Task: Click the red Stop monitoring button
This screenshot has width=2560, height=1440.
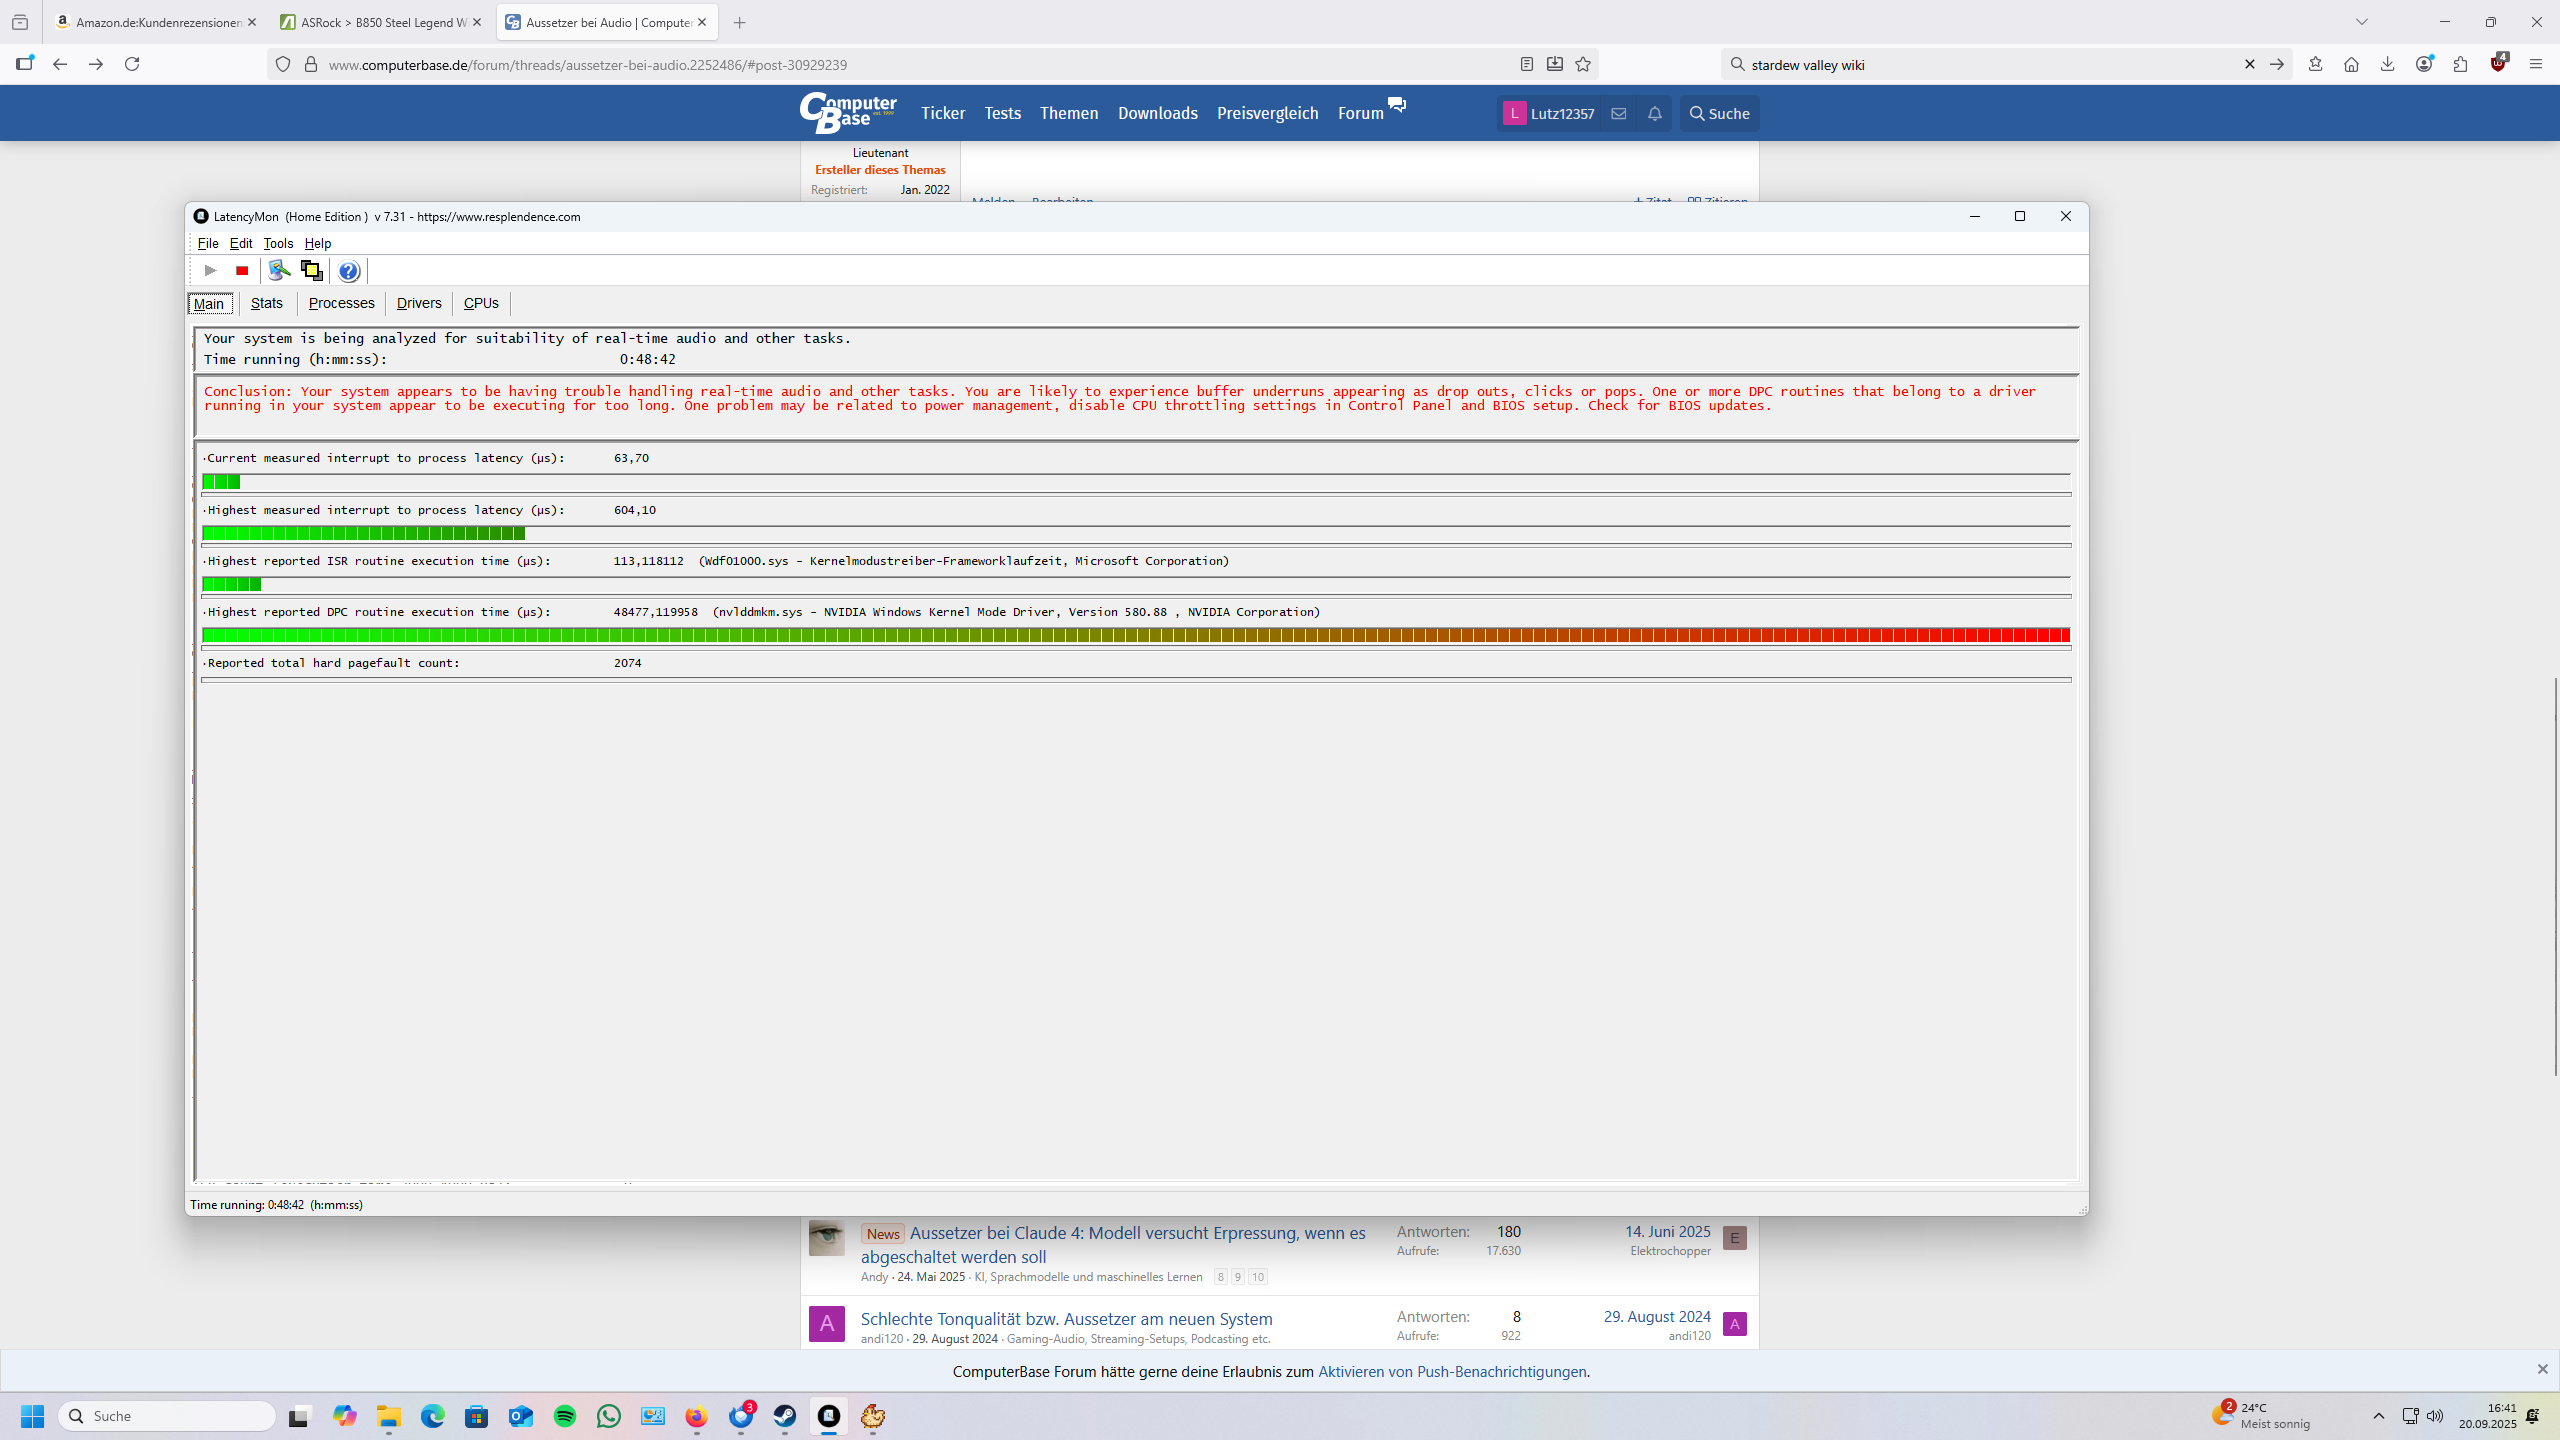Action: [x=242, y=271]
